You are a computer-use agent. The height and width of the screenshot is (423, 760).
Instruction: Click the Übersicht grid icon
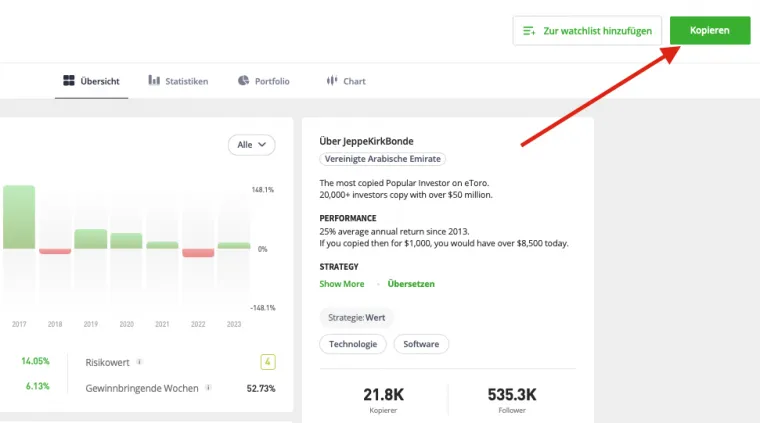pos(69,80)
